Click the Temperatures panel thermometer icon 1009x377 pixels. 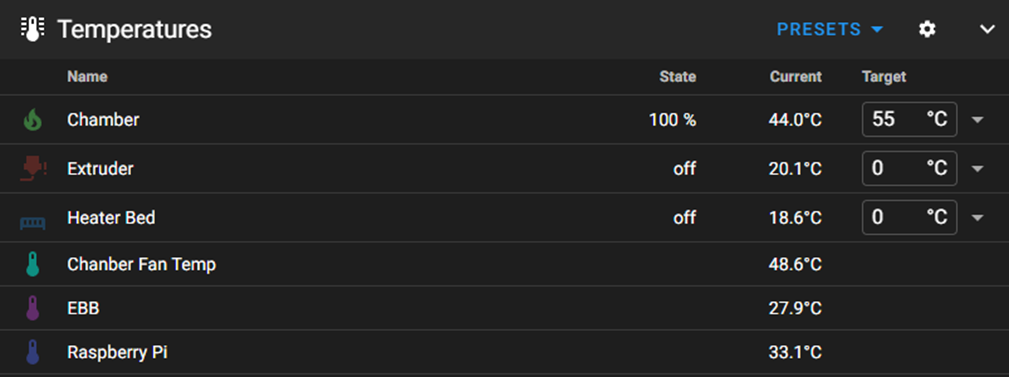(32, 29)
